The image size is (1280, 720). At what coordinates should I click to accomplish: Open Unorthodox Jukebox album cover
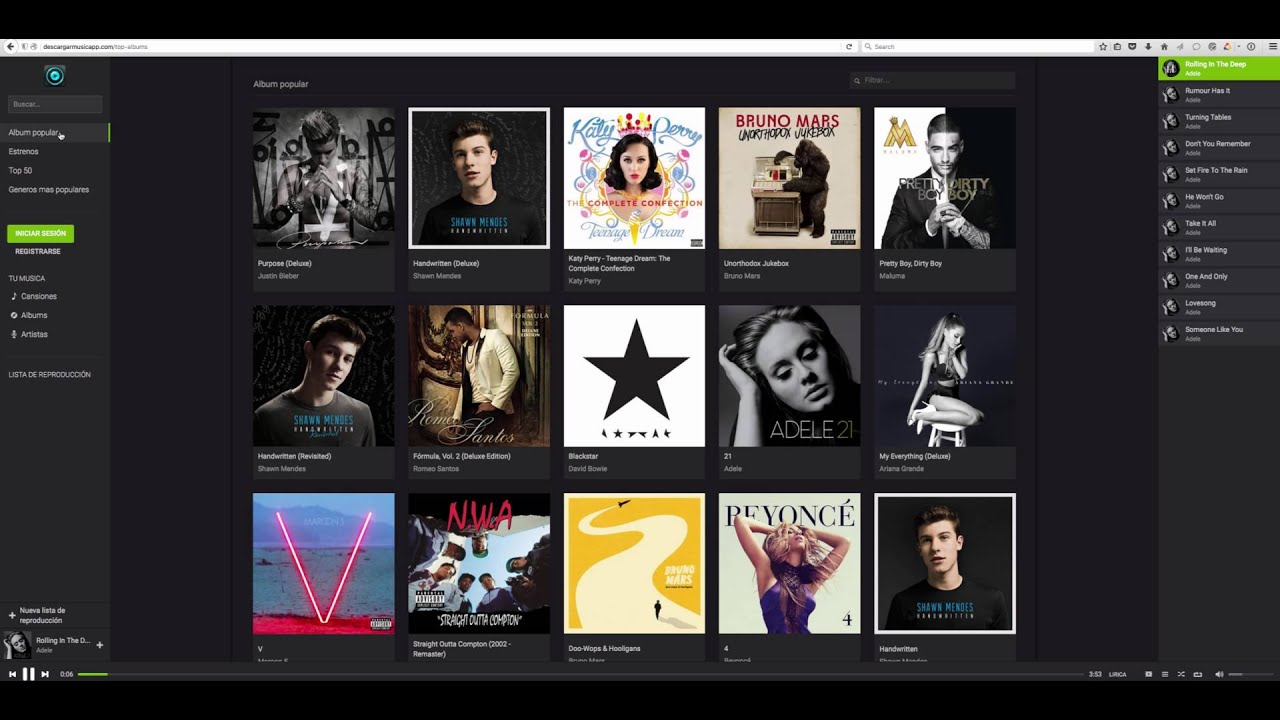789,178
